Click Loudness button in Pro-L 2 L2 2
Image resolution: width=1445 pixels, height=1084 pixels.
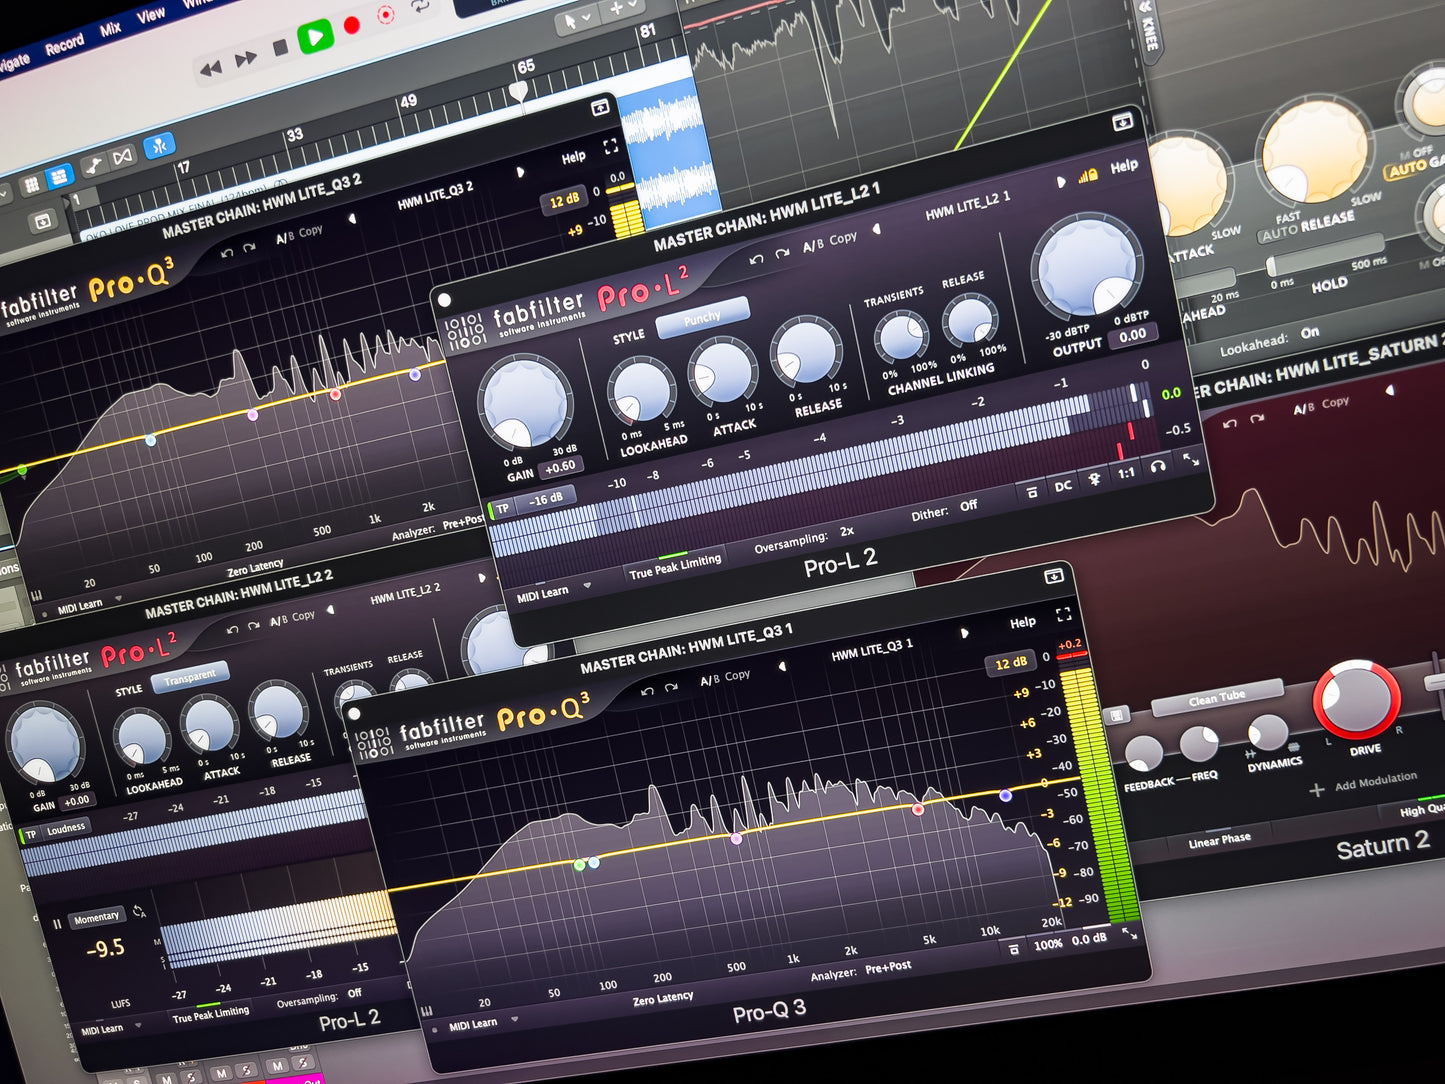[66, 829]
